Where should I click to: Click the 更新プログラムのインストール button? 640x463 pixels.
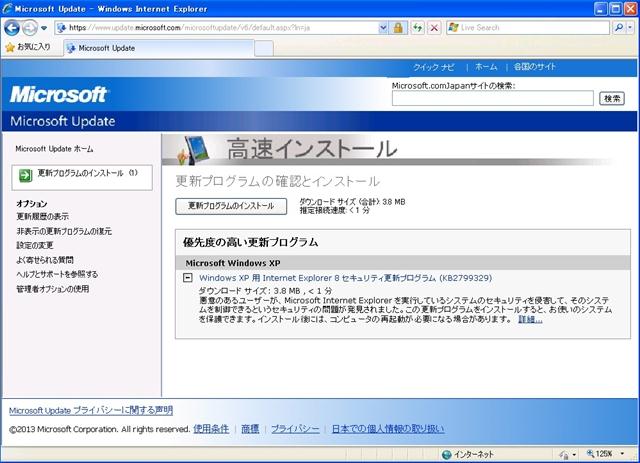pyautogui.click(x=231, y=206)
